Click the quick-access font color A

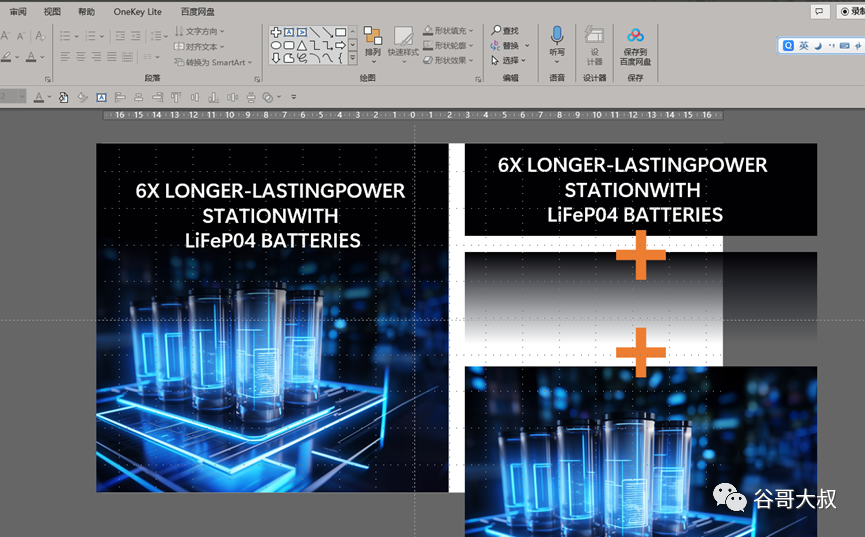[x=38, y=98]
